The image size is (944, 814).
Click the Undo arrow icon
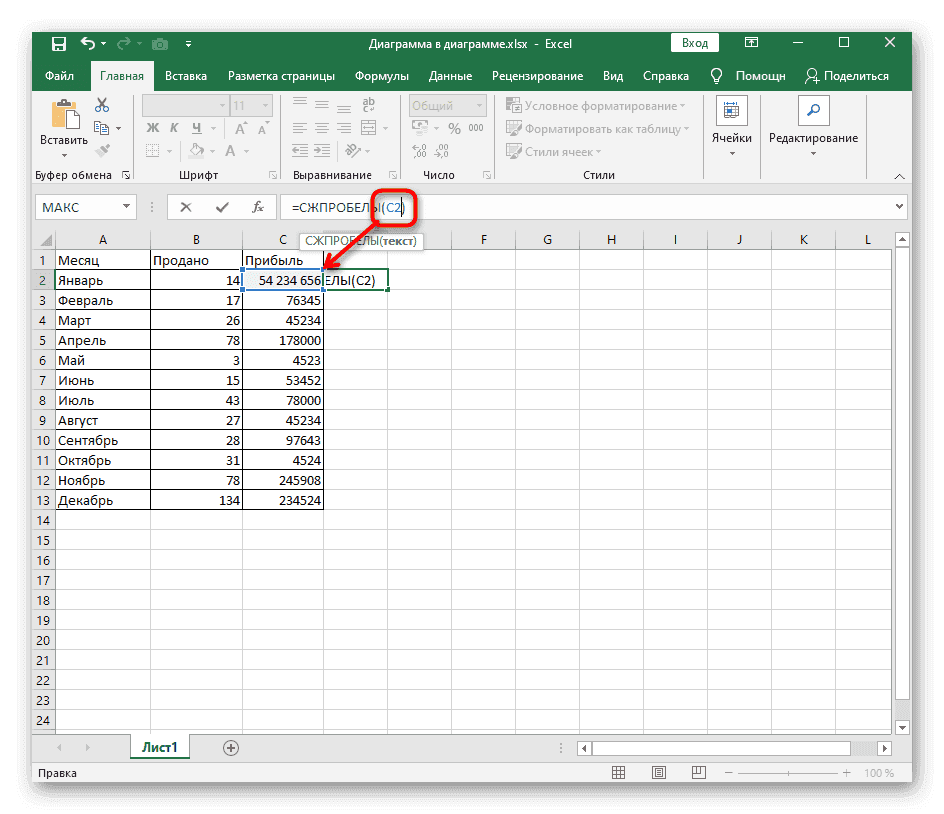click(x=88, y=44)
